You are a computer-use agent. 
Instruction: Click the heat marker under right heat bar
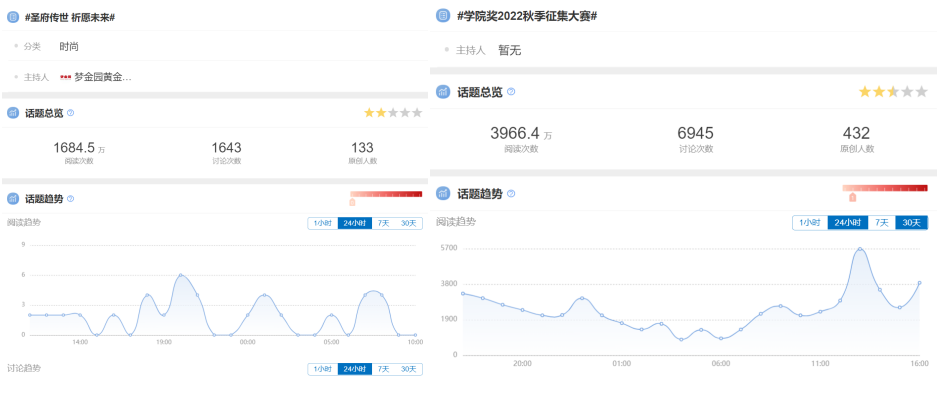tap(852, 197)
